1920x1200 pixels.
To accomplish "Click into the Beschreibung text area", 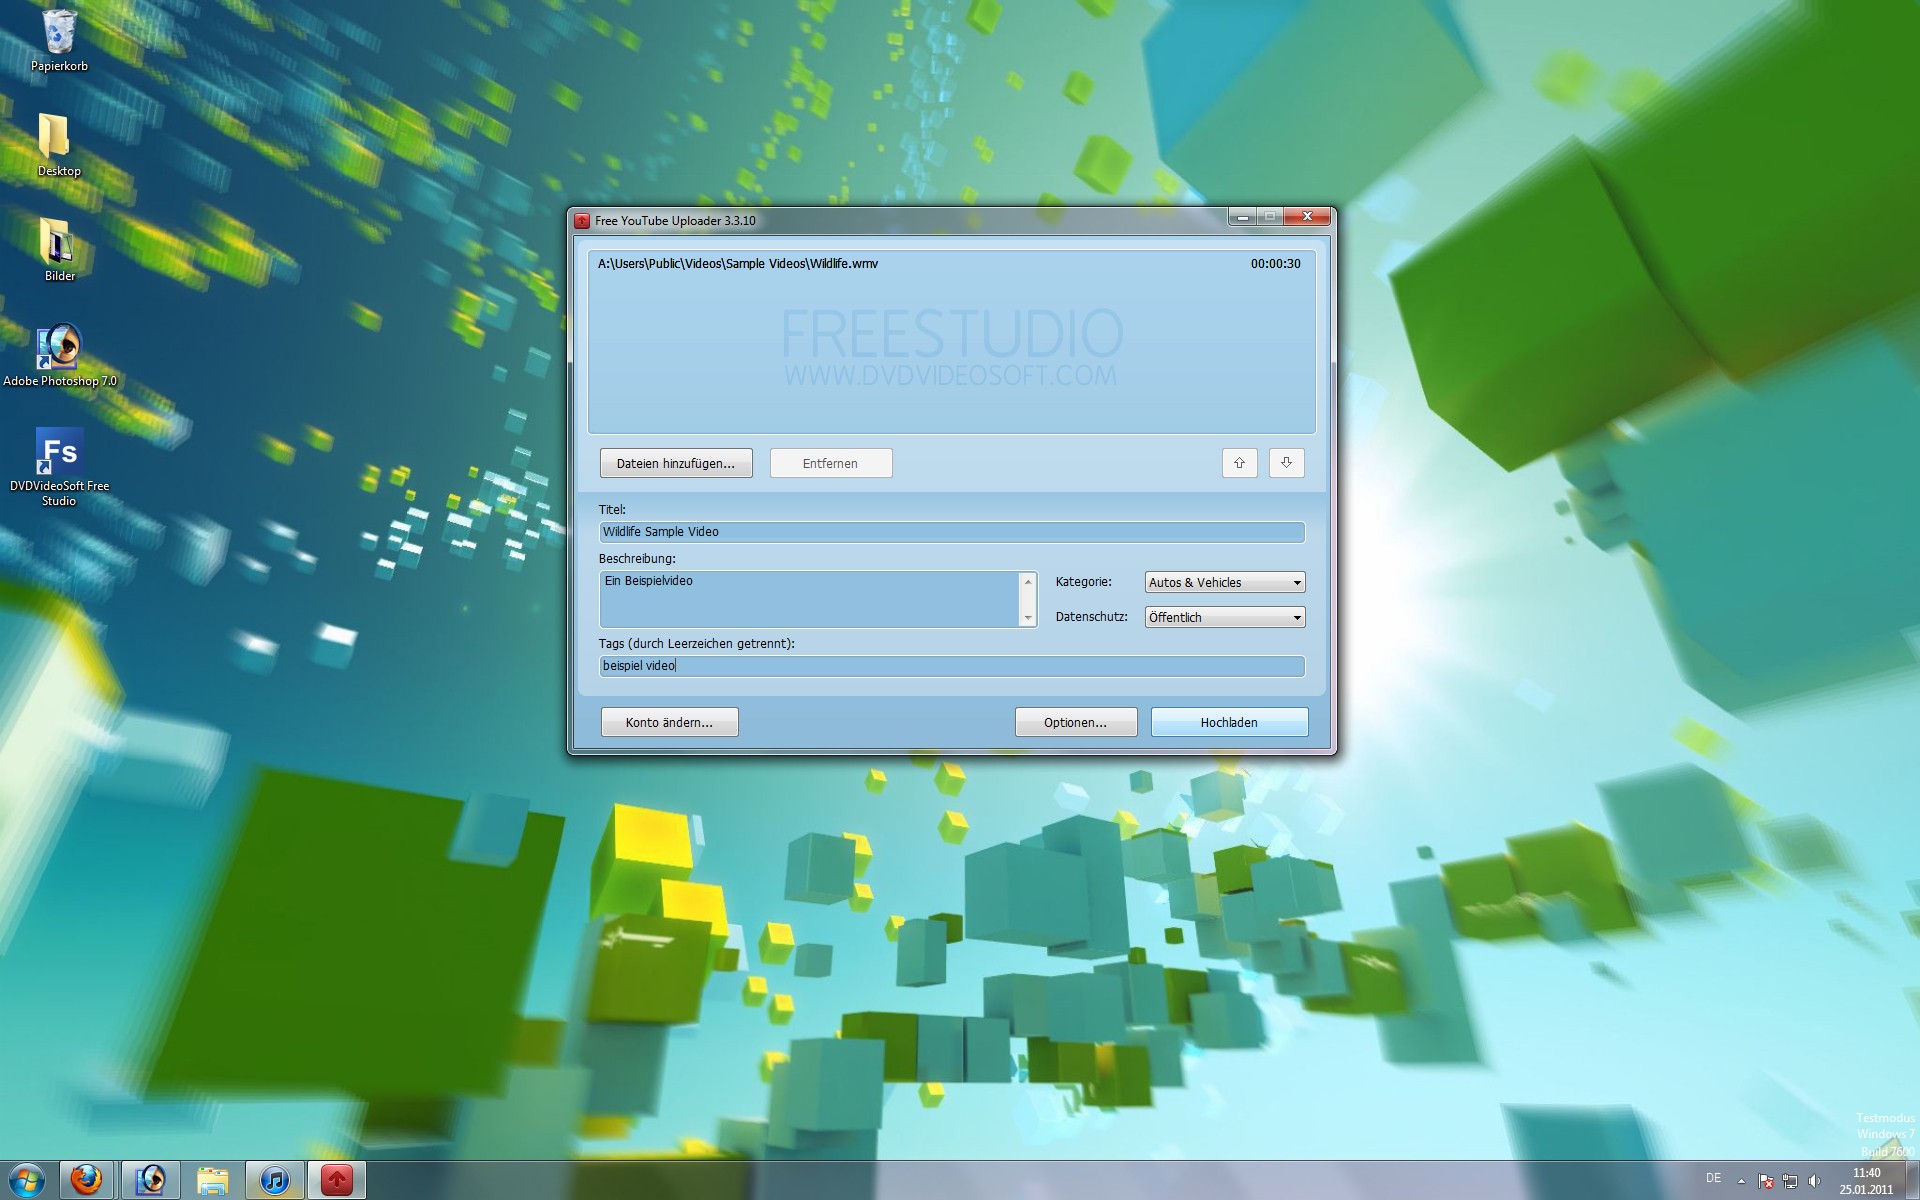I will (x=810, y=599).
